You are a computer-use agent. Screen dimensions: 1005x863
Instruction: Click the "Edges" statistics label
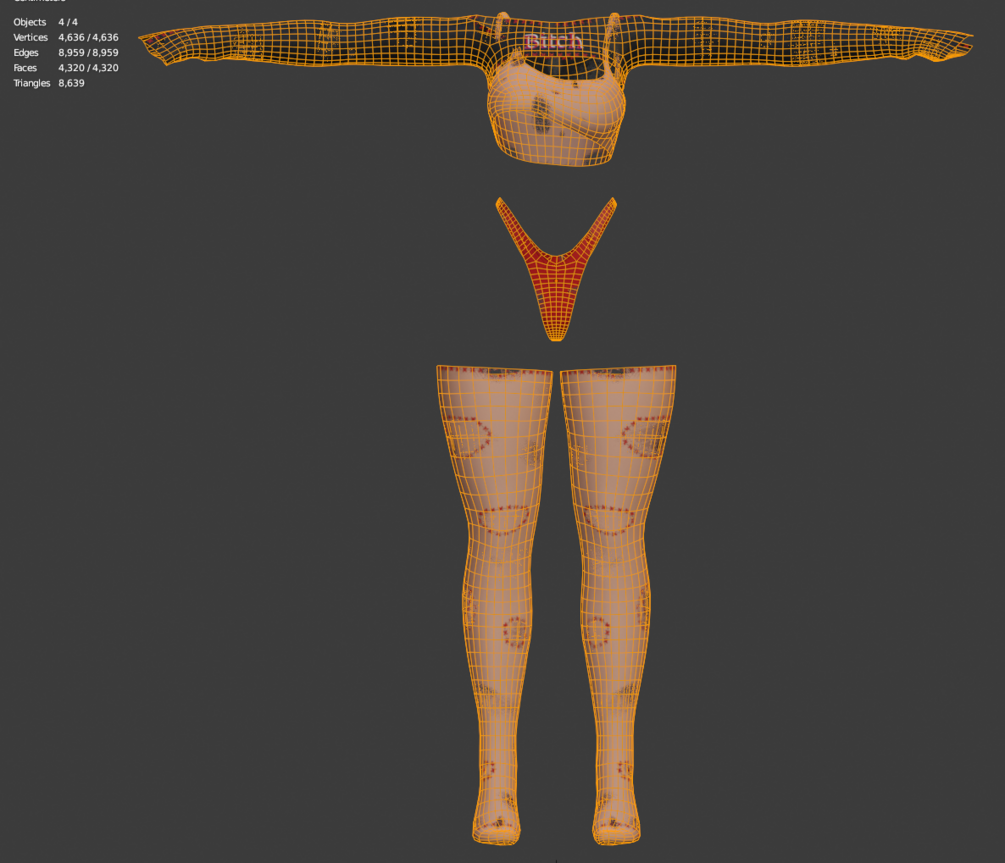26,53
